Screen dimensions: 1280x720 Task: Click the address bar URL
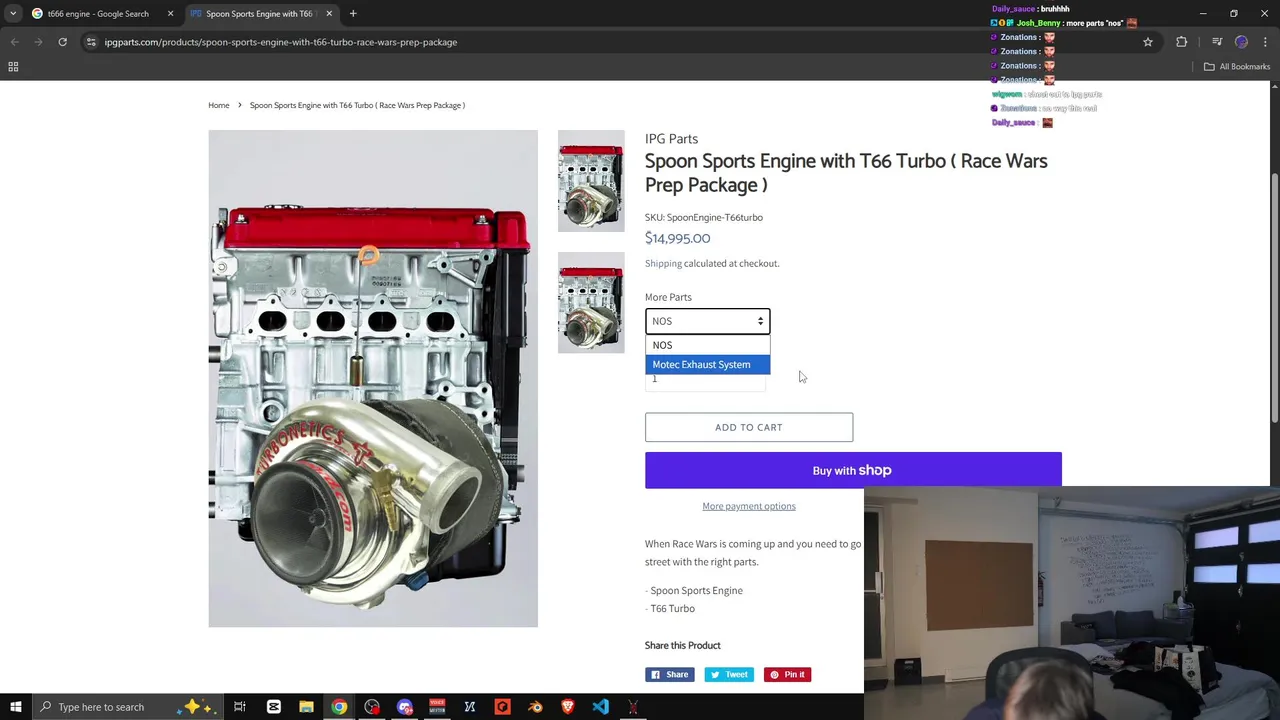[281, 42]
